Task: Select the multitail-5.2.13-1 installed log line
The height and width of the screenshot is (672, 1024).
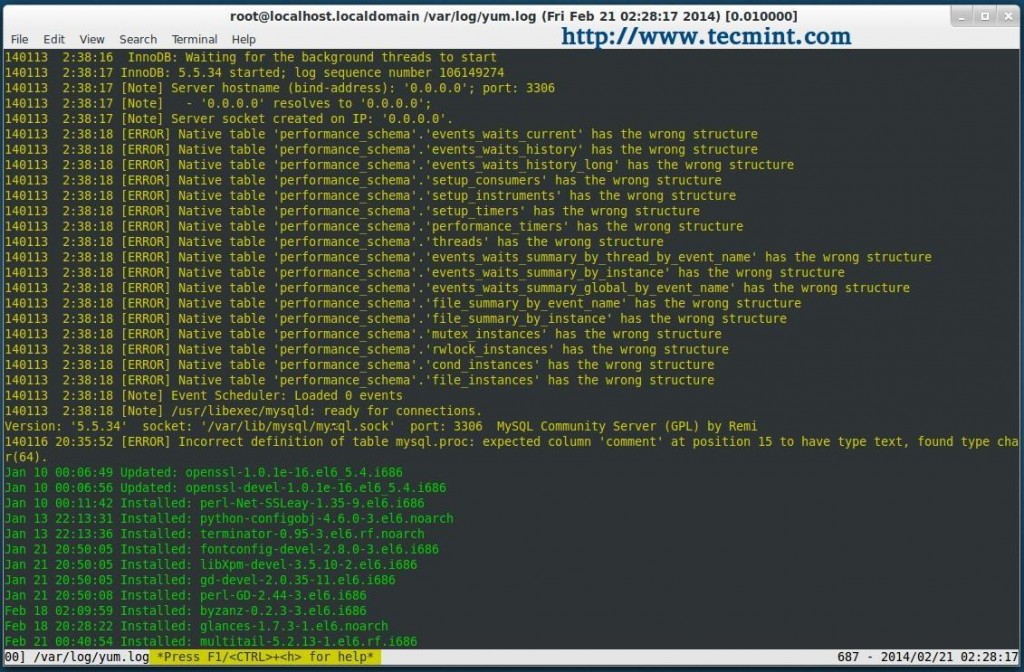Action: point(210,641)
